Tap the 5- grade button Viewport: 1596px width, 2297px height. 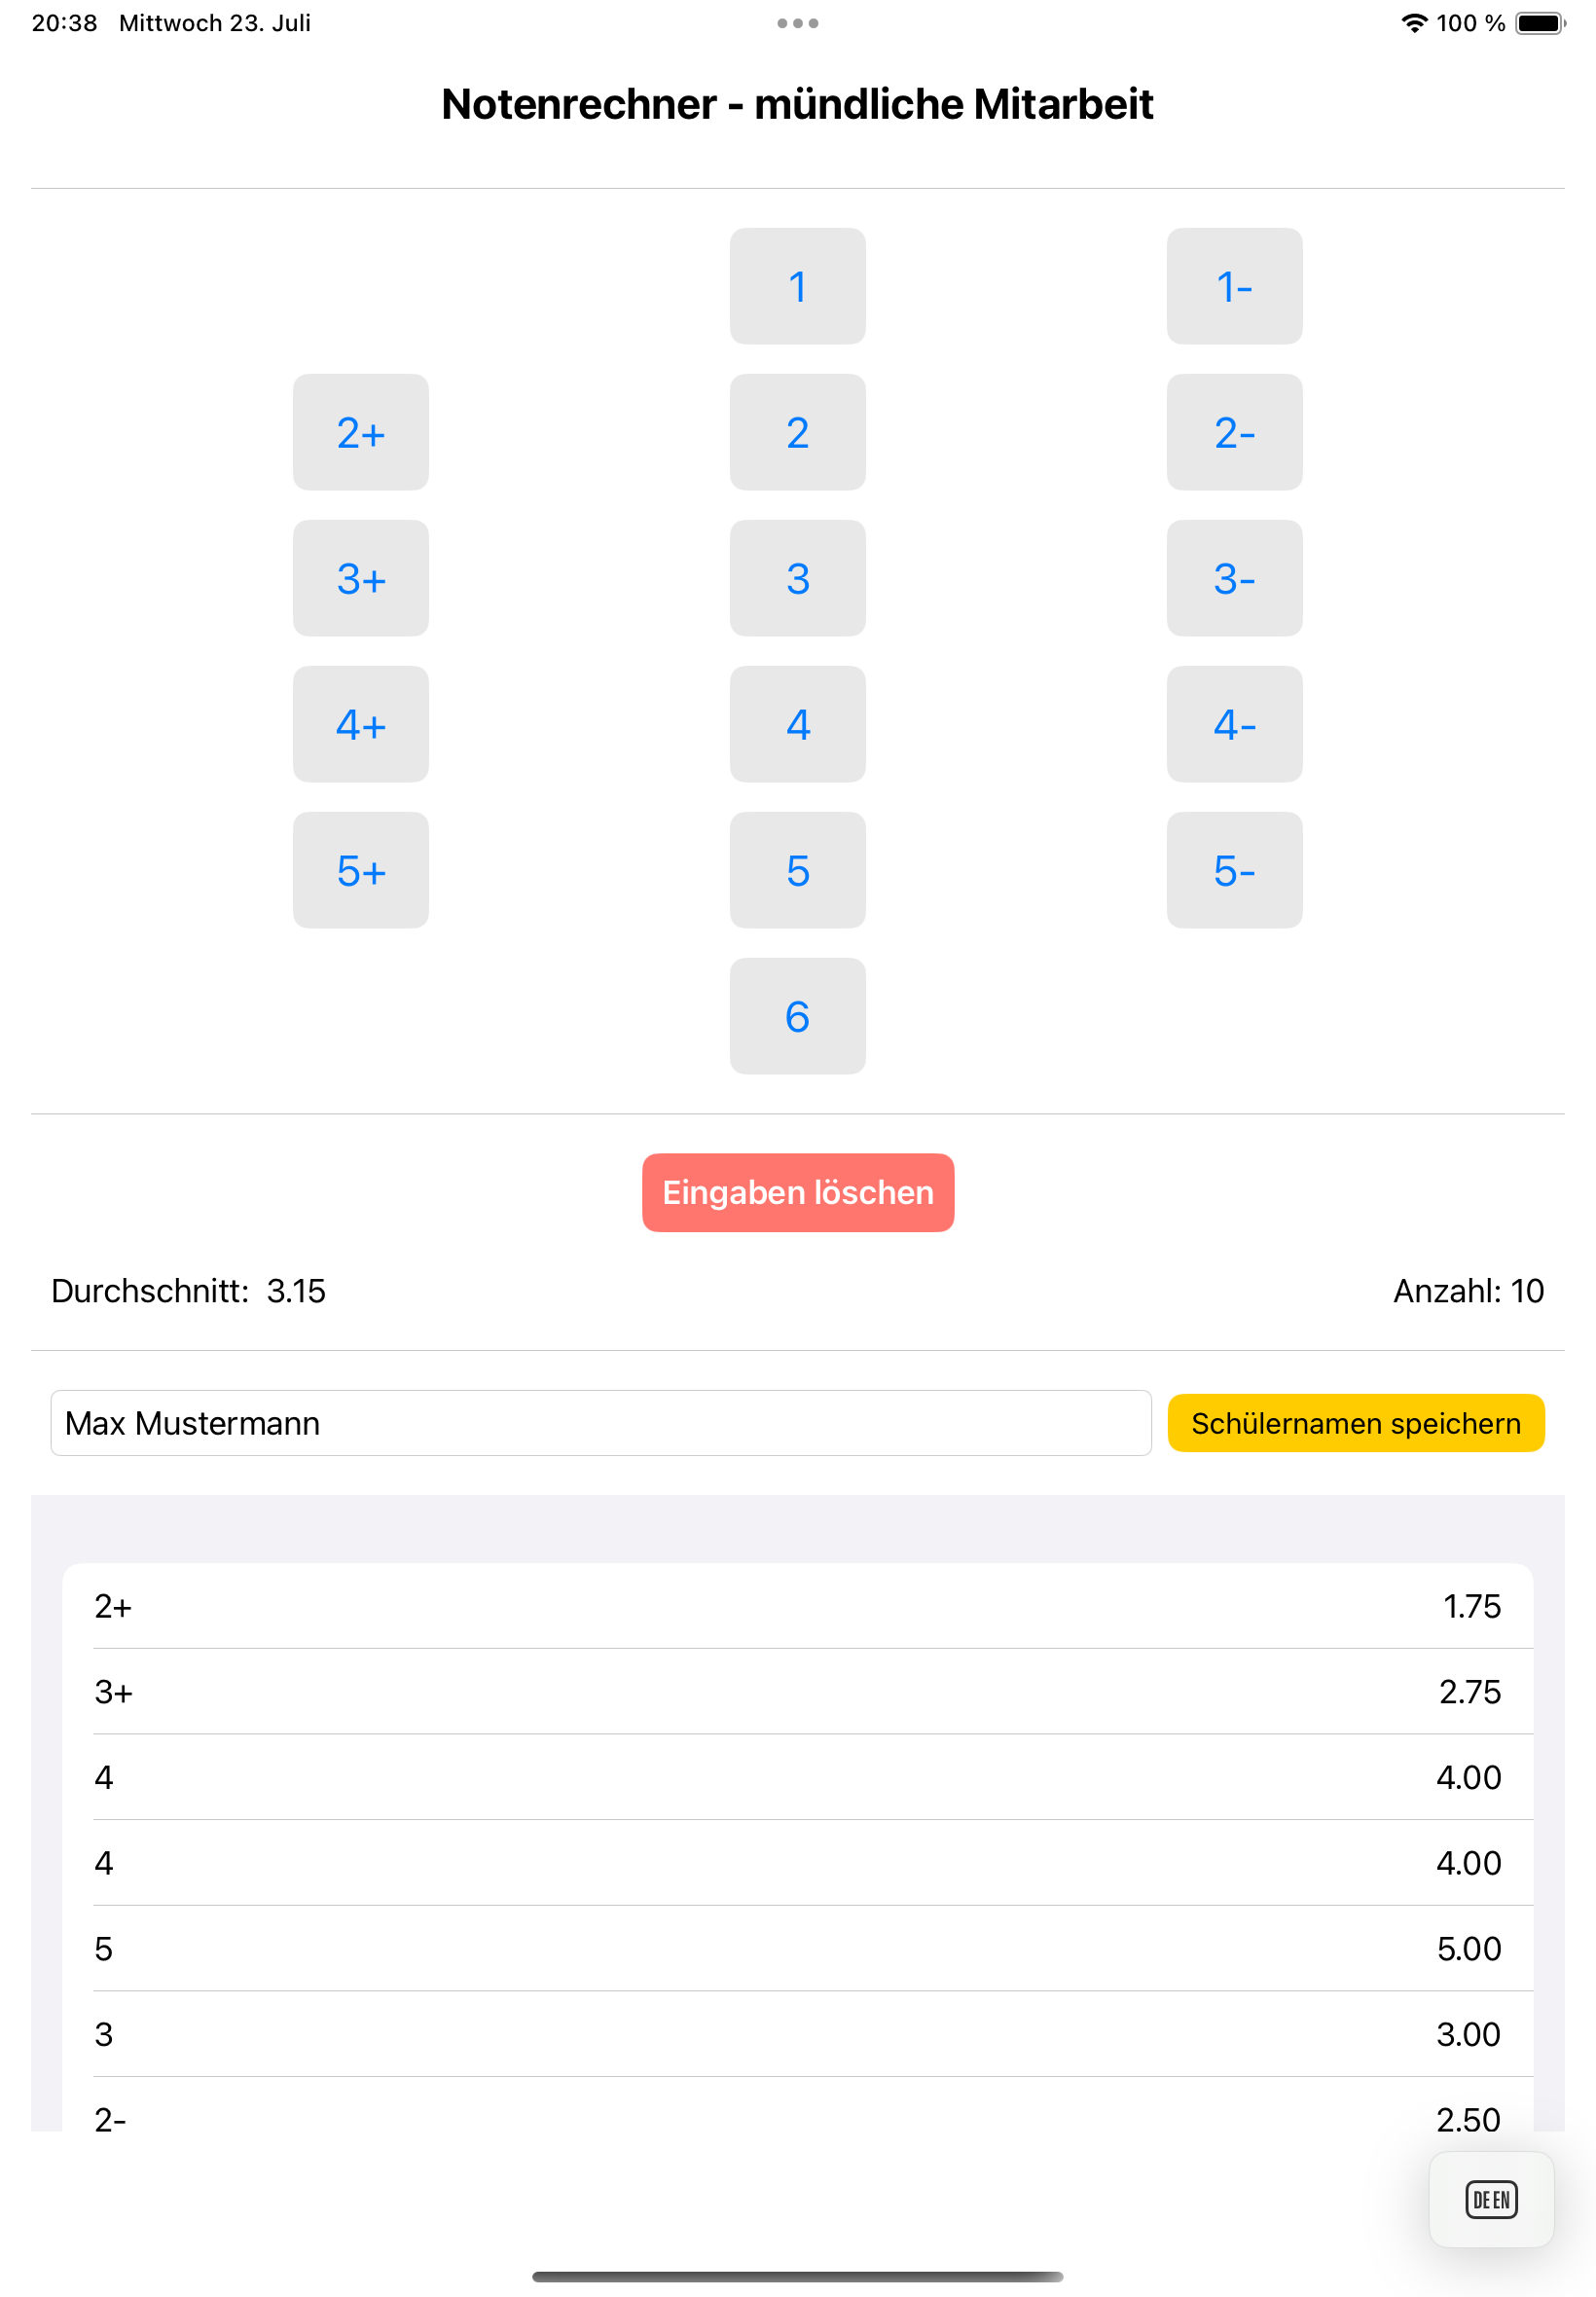pyautogui.click(x=1233, y=870)
